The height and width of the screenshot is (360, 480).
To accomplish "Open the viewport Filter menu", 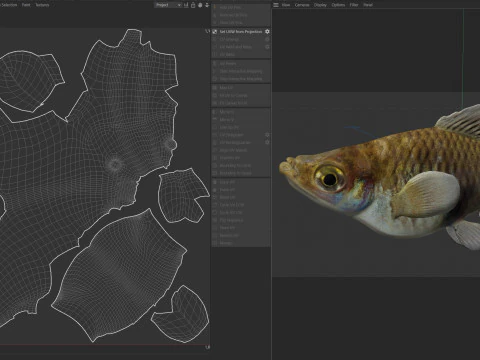I will (x=354, y=5).
